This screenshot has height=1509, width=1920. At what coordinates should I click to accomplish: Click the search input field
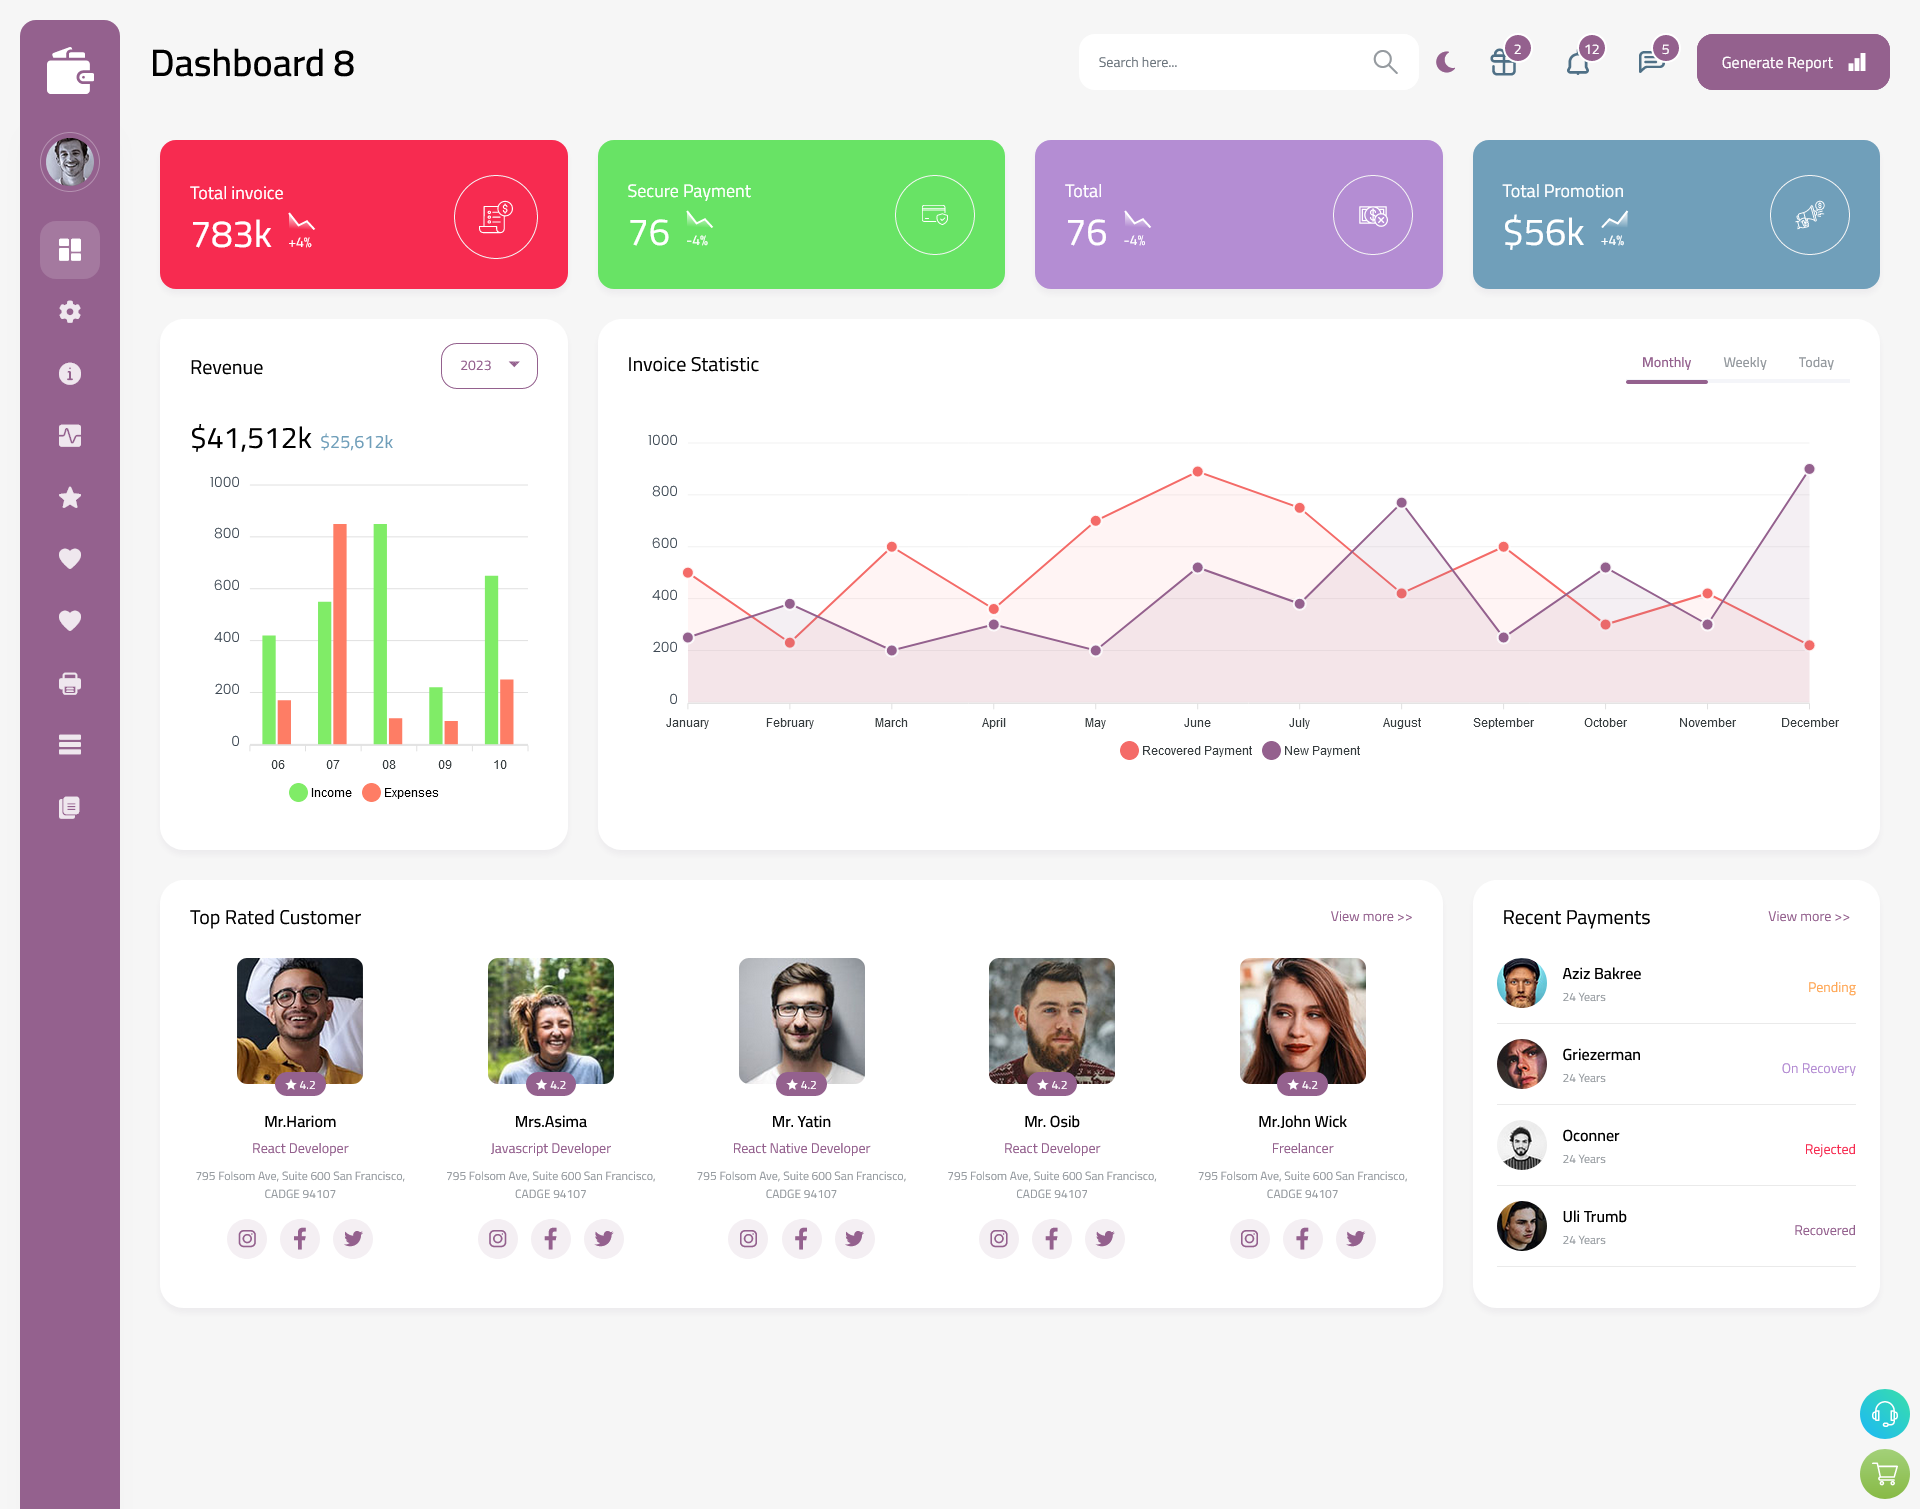[1230, 62]
